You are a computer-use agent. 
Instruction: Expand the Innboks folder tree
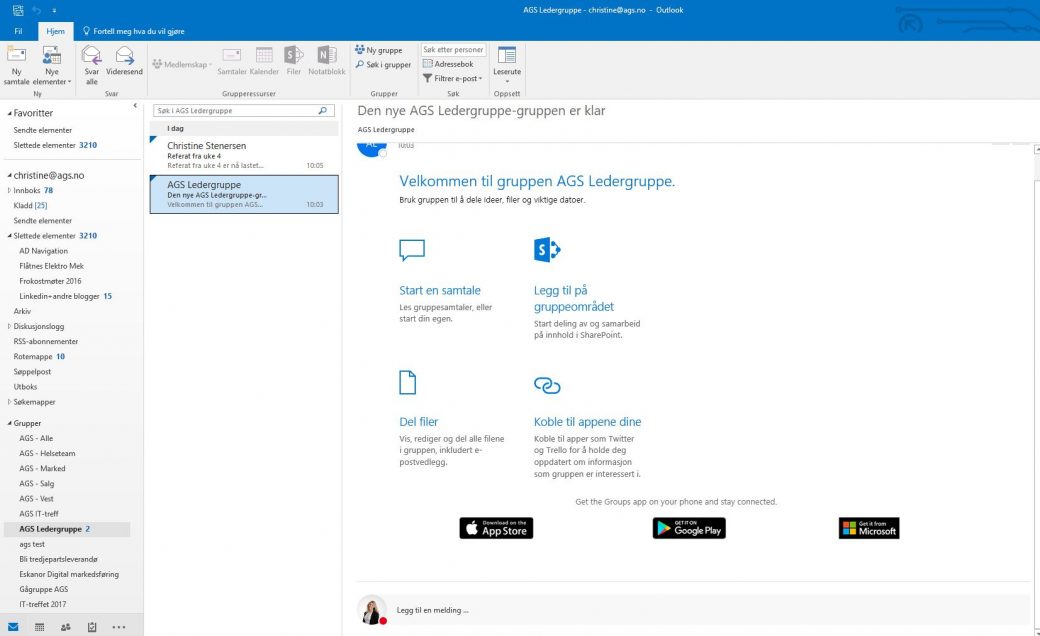[10, 190]
